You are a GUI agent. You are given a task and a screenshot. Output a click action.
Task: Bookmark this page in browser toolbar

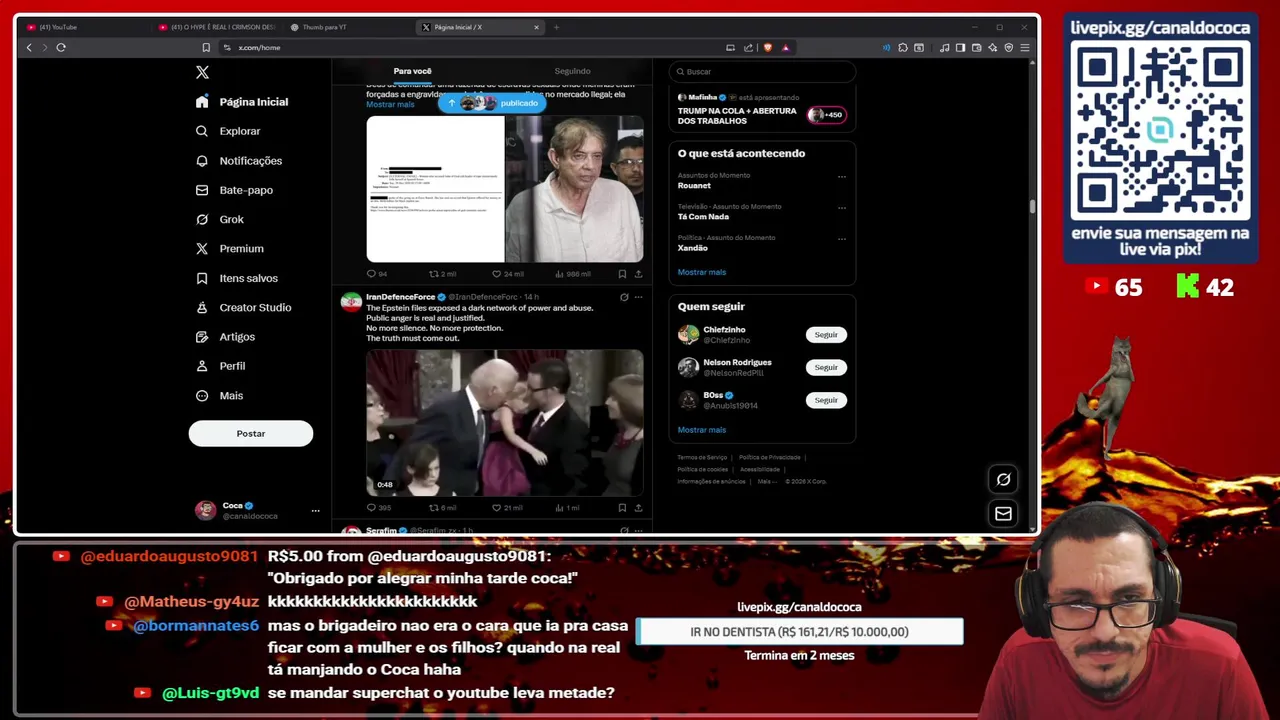point(206,47)
